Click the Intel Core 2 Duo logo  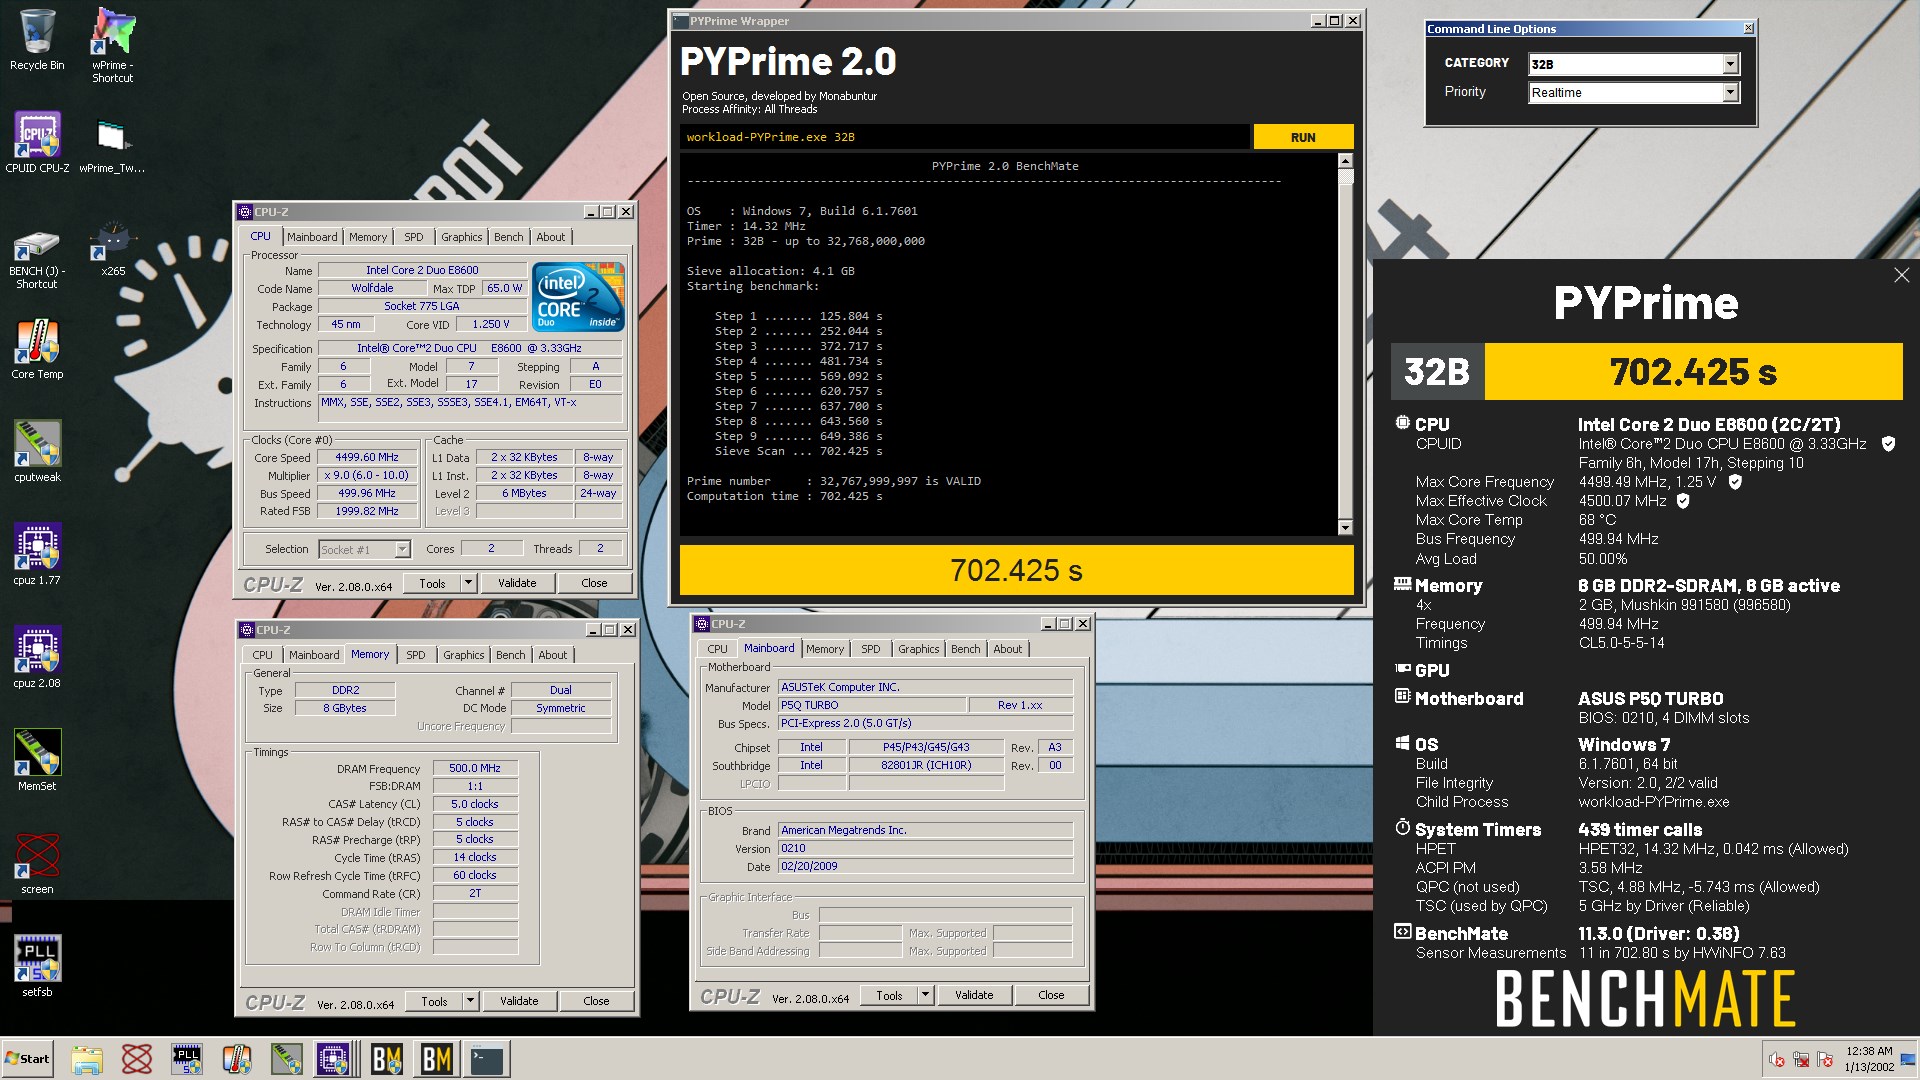578,296
